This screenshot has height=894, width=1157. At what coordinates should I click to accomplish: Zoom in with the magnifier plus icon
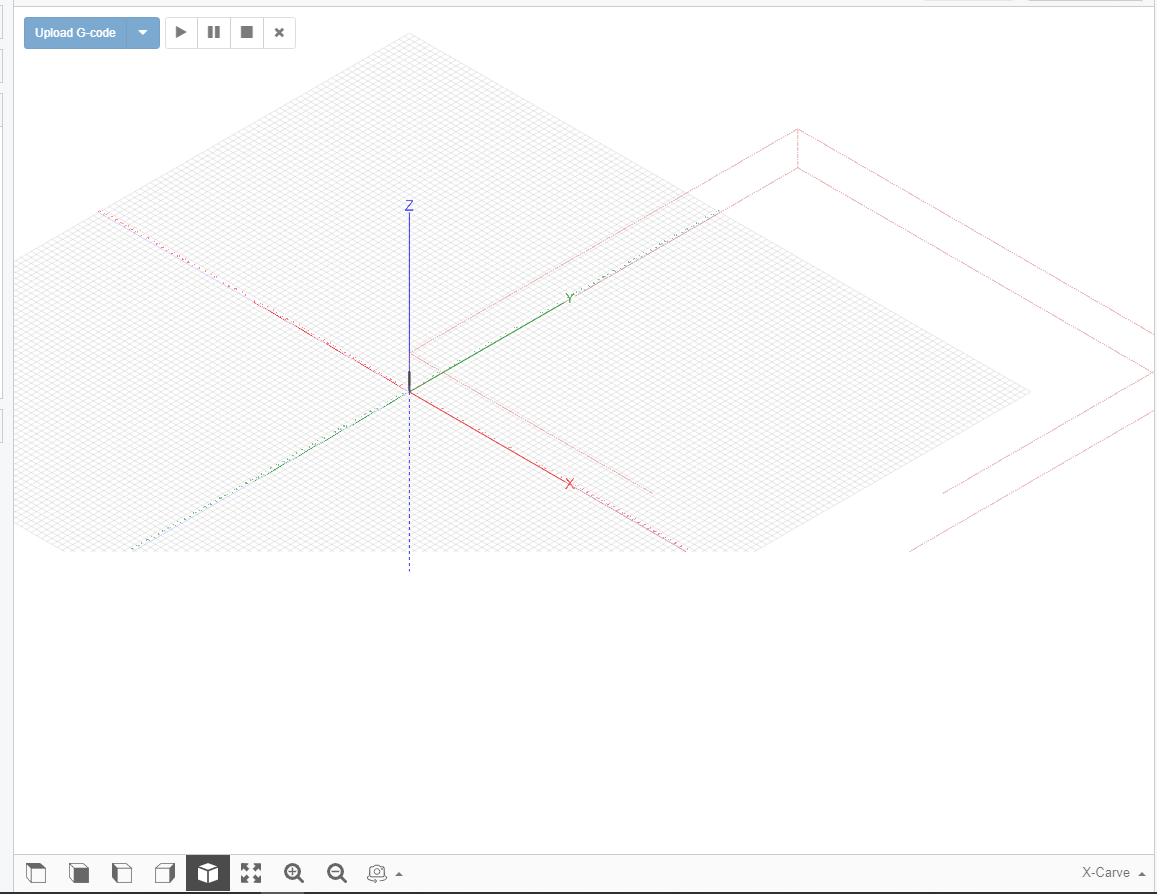click(294, 873)
